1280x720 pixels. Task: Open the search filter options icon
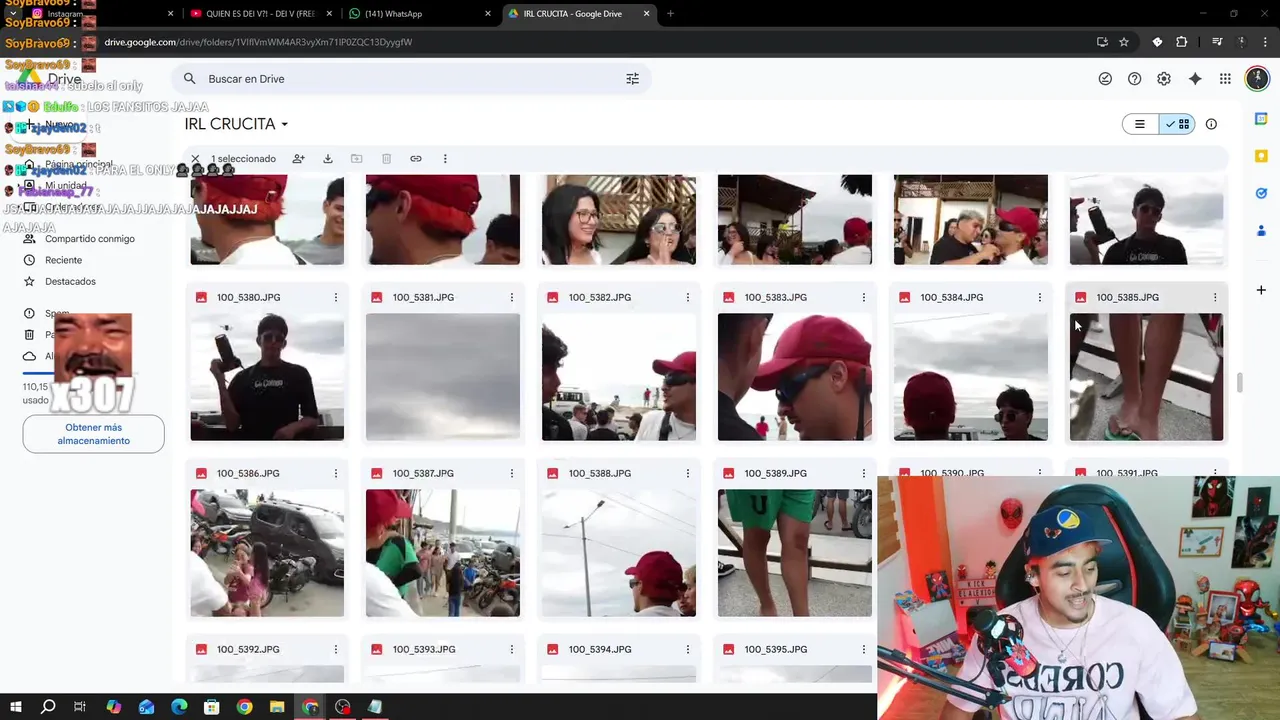(x=632, y=79)
